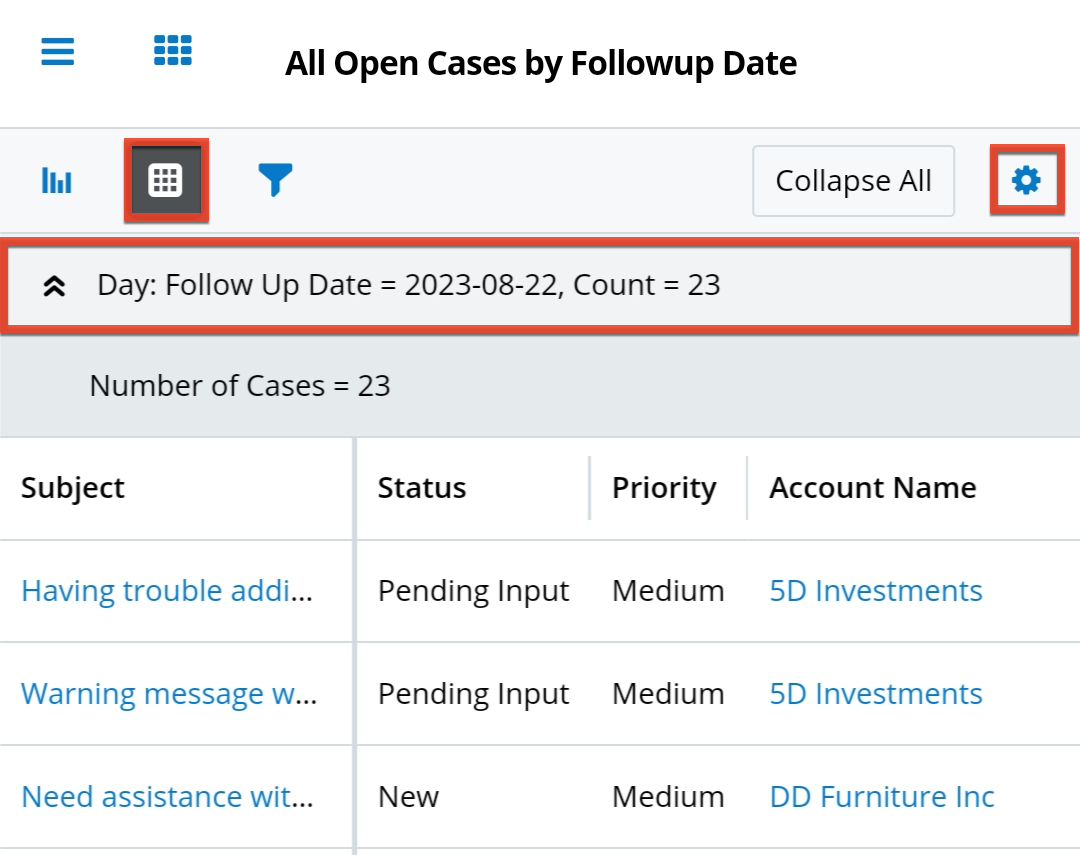Sort by Subject column header
Screen dimensions: 1080x855
coord(73,488)
